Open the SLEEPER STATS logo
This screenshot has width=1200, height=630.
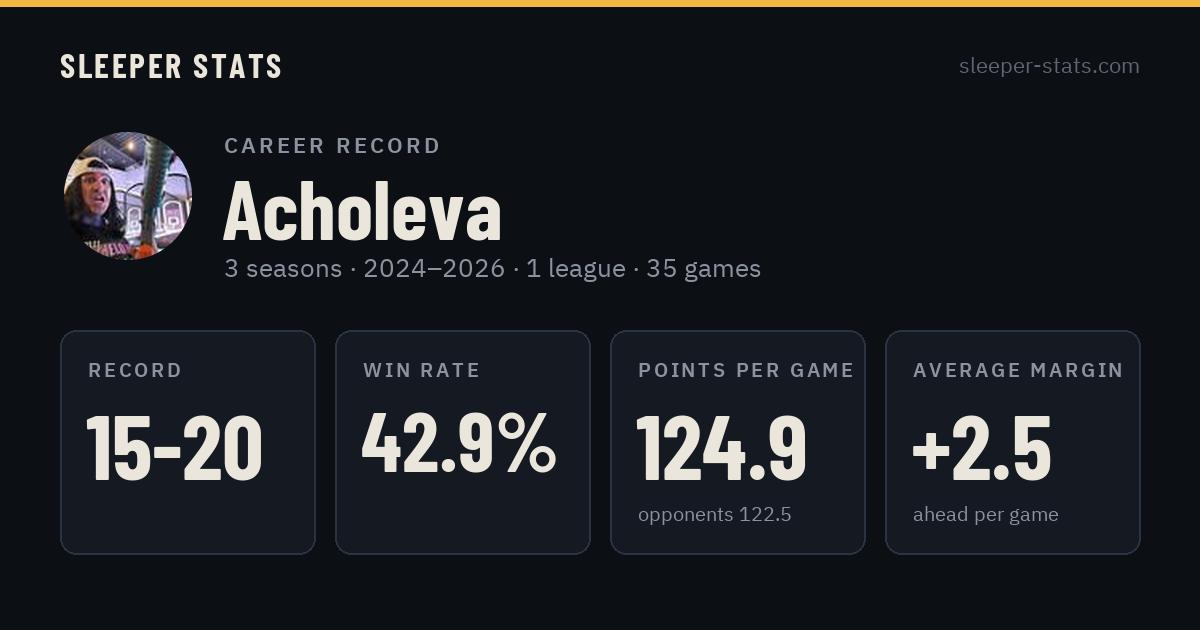[x=171, y=67]
